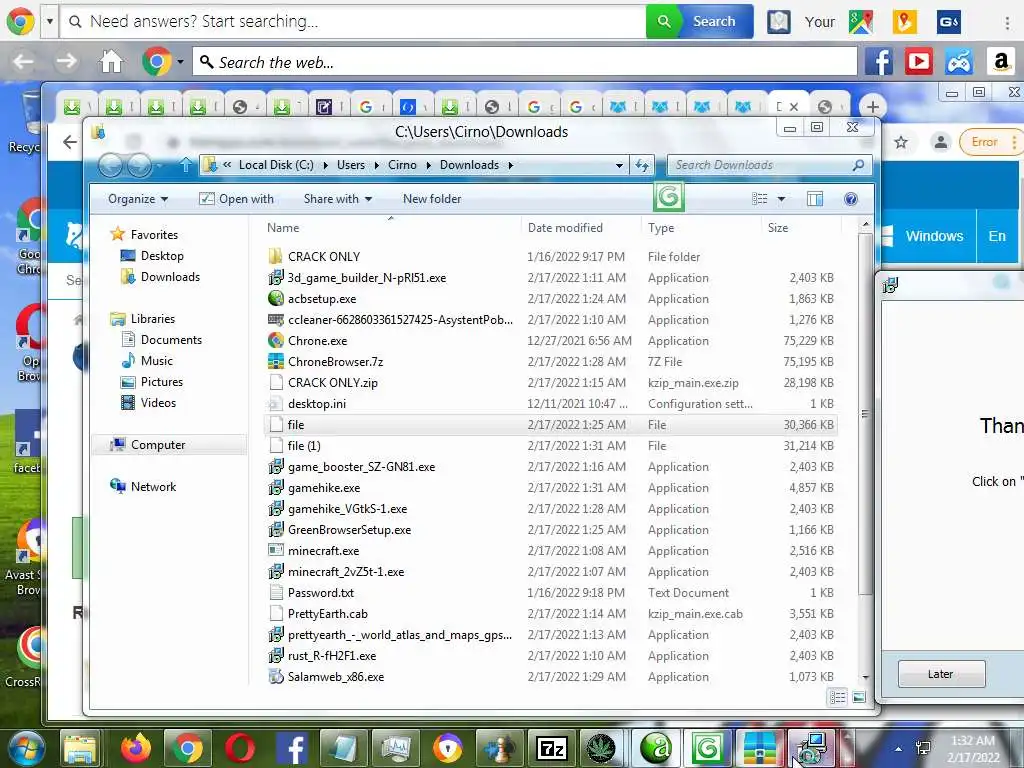
Task: Select Libraries in navigation pane
Action: click(152, 319)
